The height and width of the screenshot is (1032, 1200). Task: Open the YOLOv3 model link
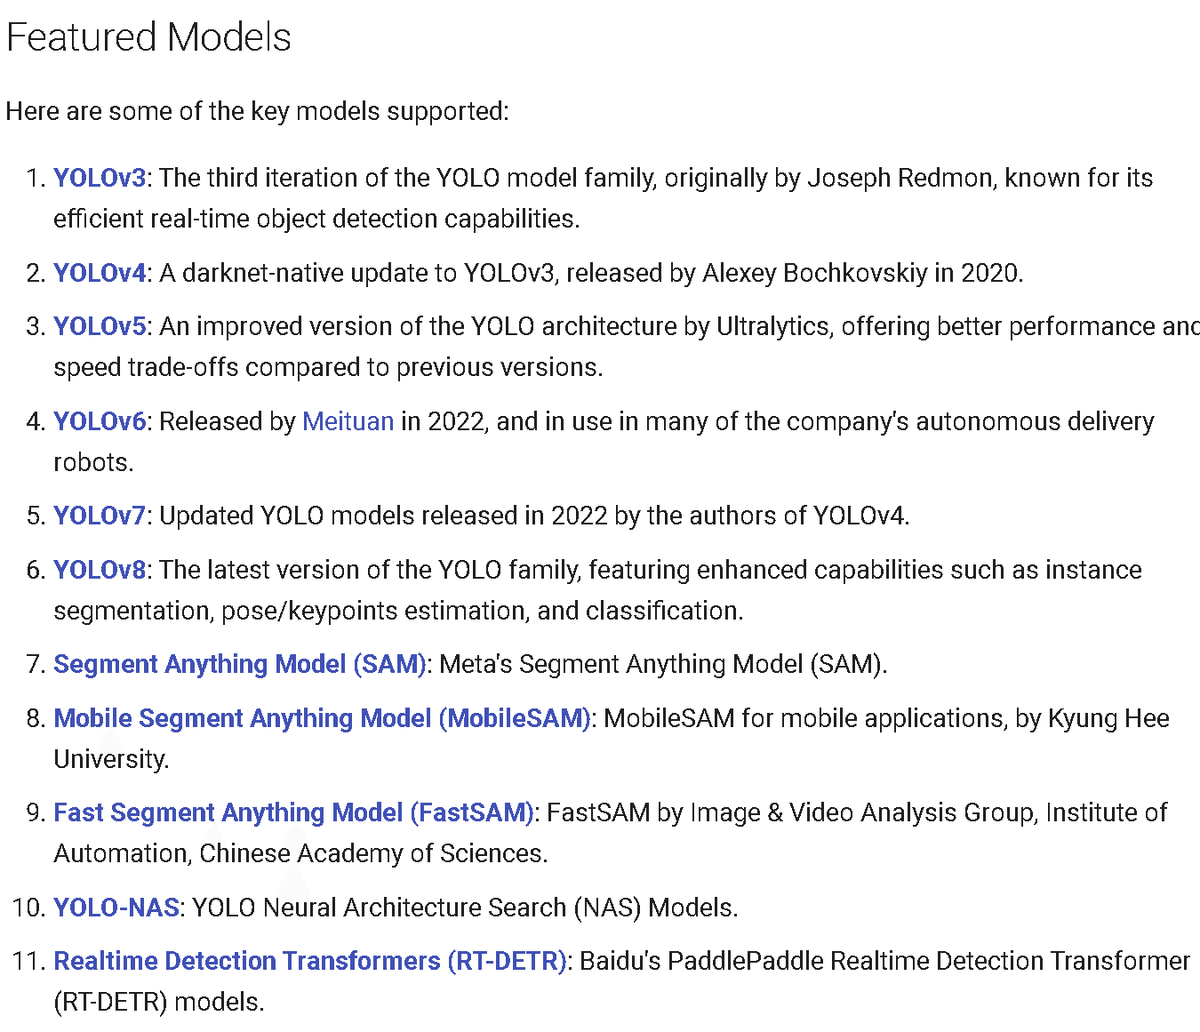click(100, 178)
